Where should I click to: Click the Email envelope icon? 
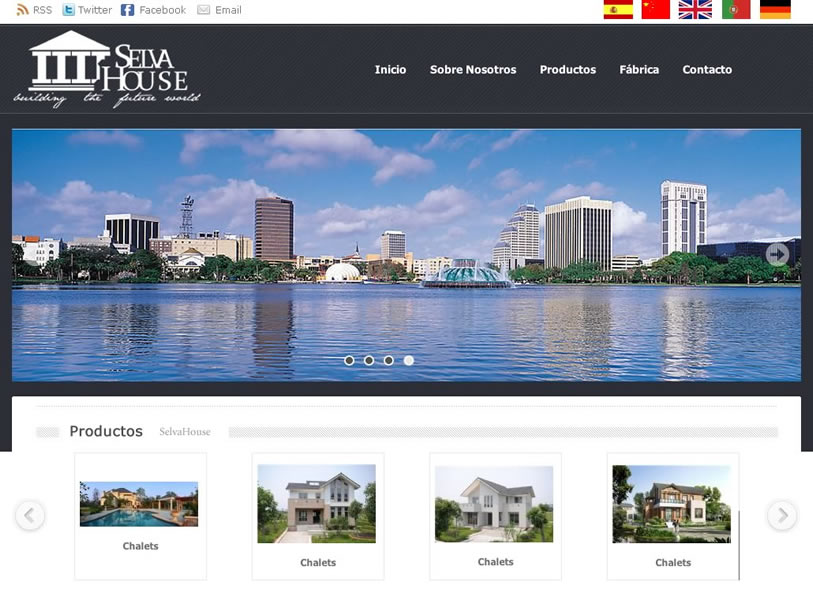click(x=204, y=10)
